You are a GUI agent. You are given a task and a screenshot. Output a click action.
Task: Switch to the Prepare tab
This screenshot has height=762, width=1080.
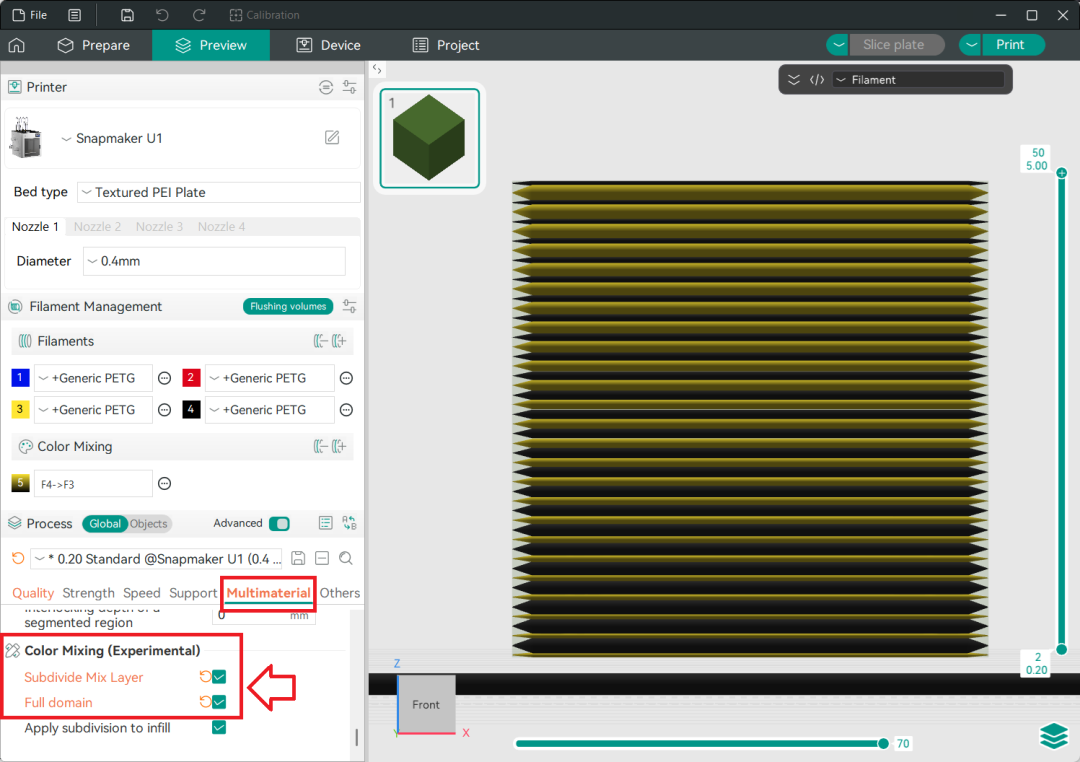coord(93,45)
